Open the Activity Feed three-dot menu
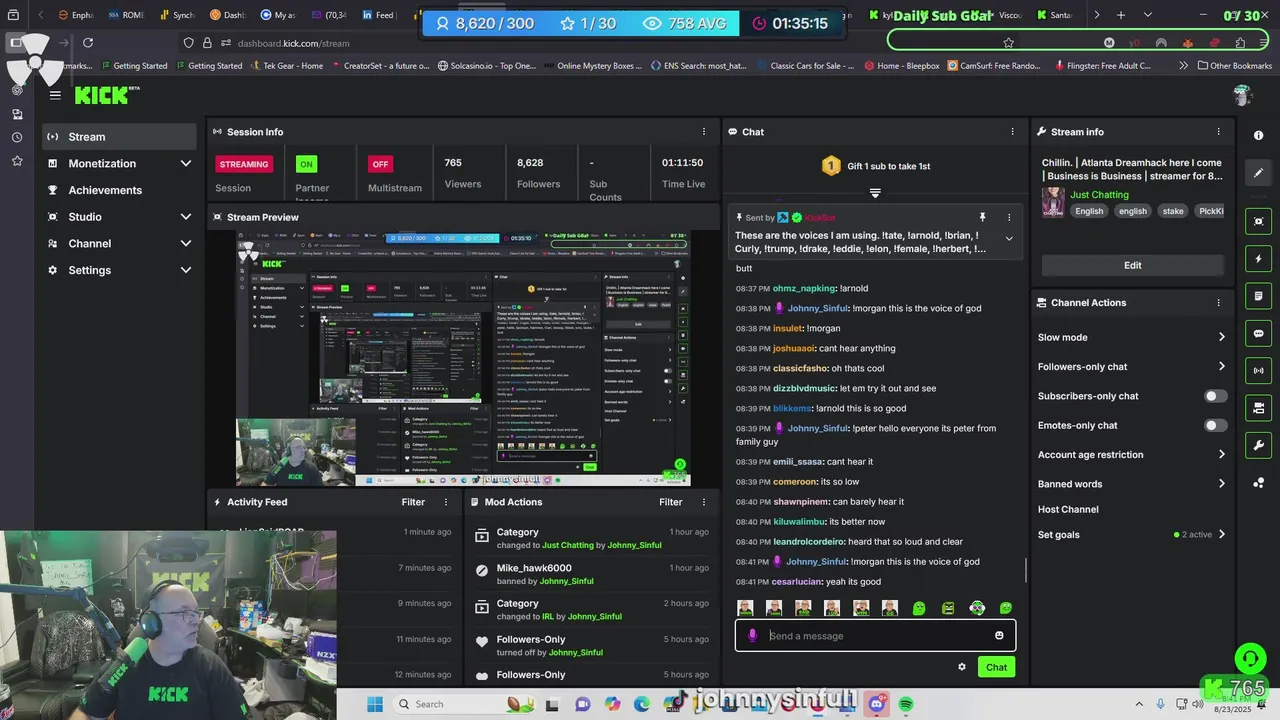 (446, 502)
